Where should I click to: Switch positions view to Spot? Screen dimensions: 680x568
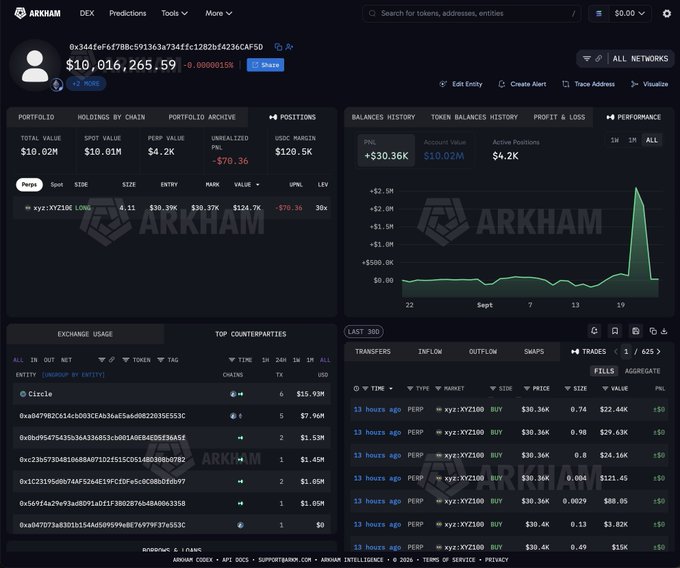57,184
